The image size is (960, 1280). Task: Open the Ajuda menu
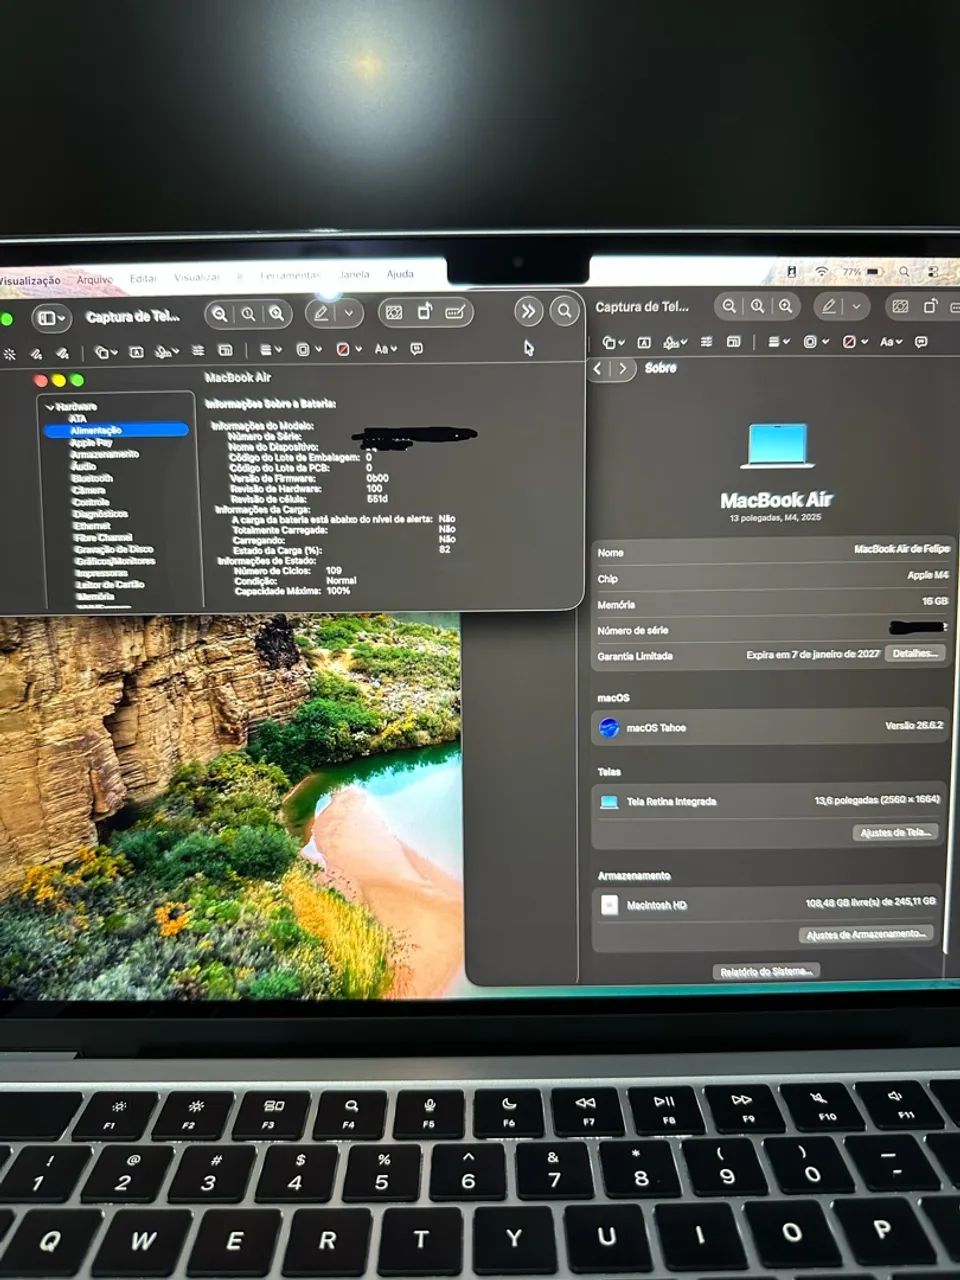[x=400, y=274]
